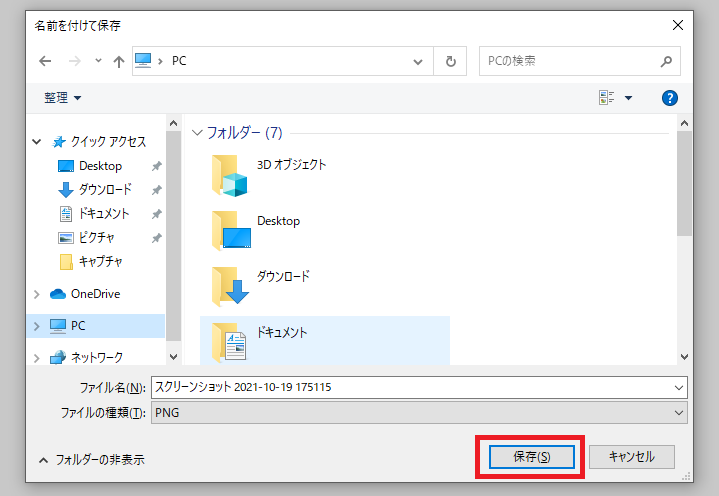Image resolution: width=719 pixels, height=496 pixels.
Task: Select OneDrive in the navigation pane
Action: (x=95, y=294)
